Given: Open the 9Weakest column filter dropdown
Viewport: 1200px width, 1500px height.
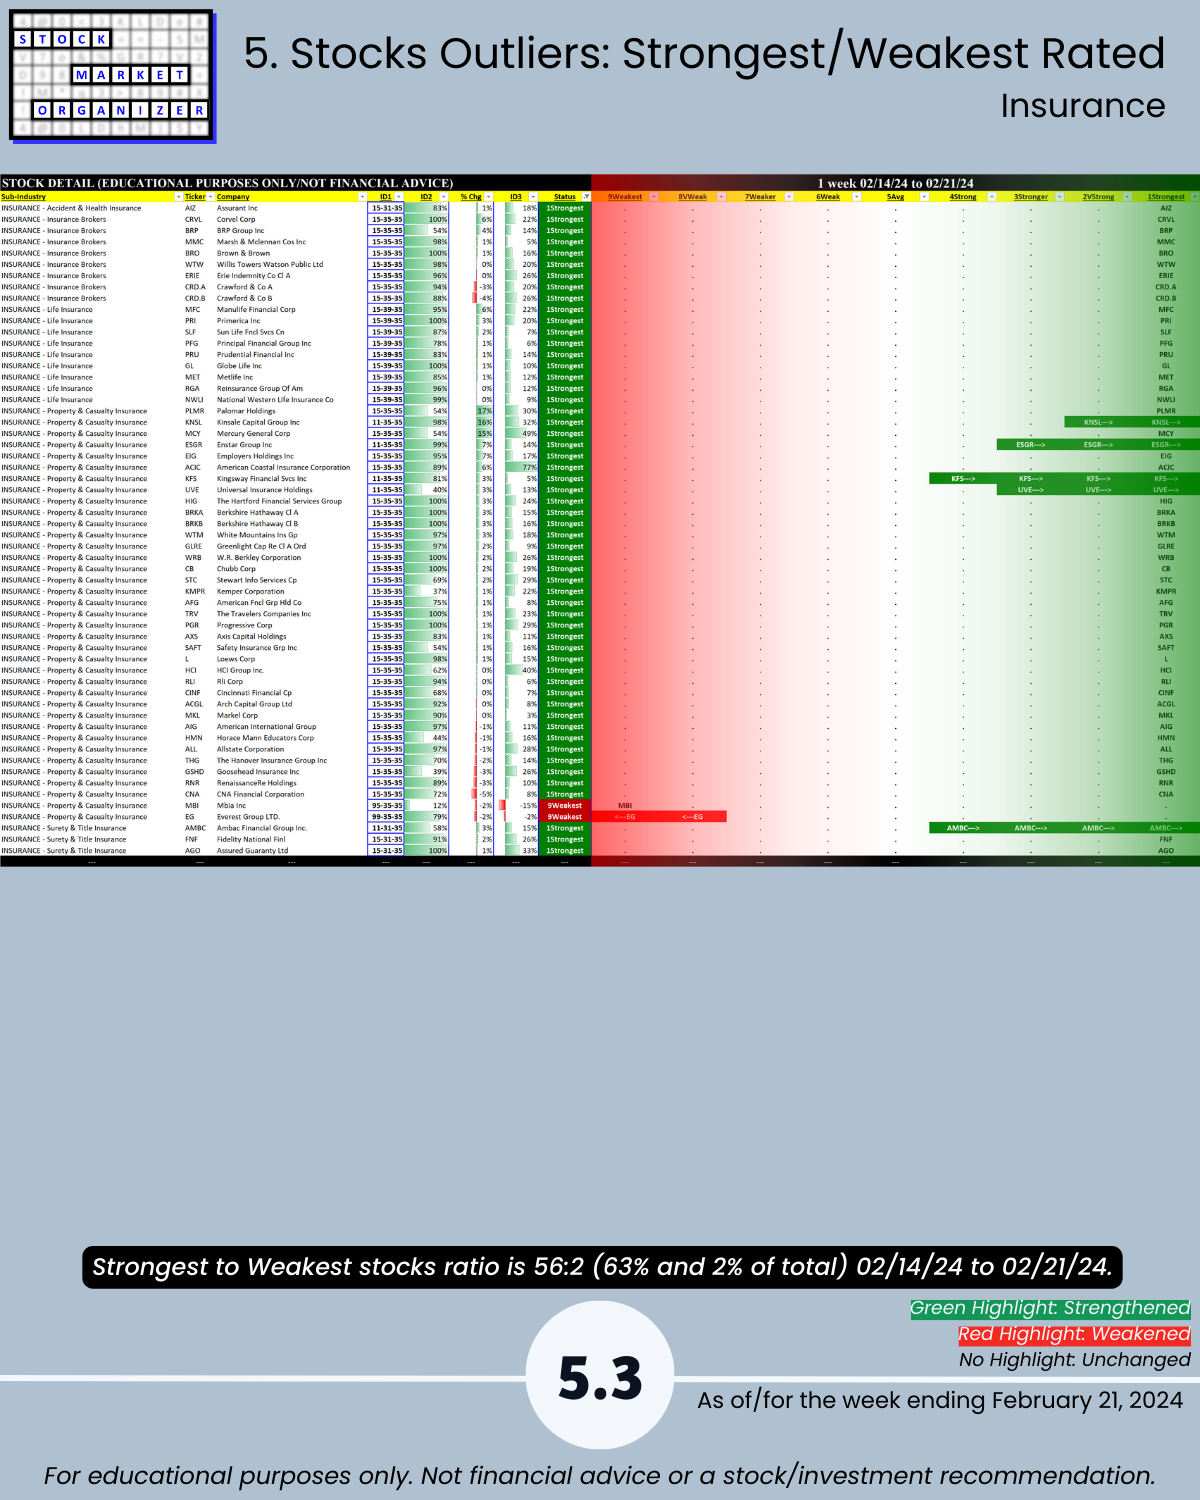Looking at the screenshot, I should 654,197.
